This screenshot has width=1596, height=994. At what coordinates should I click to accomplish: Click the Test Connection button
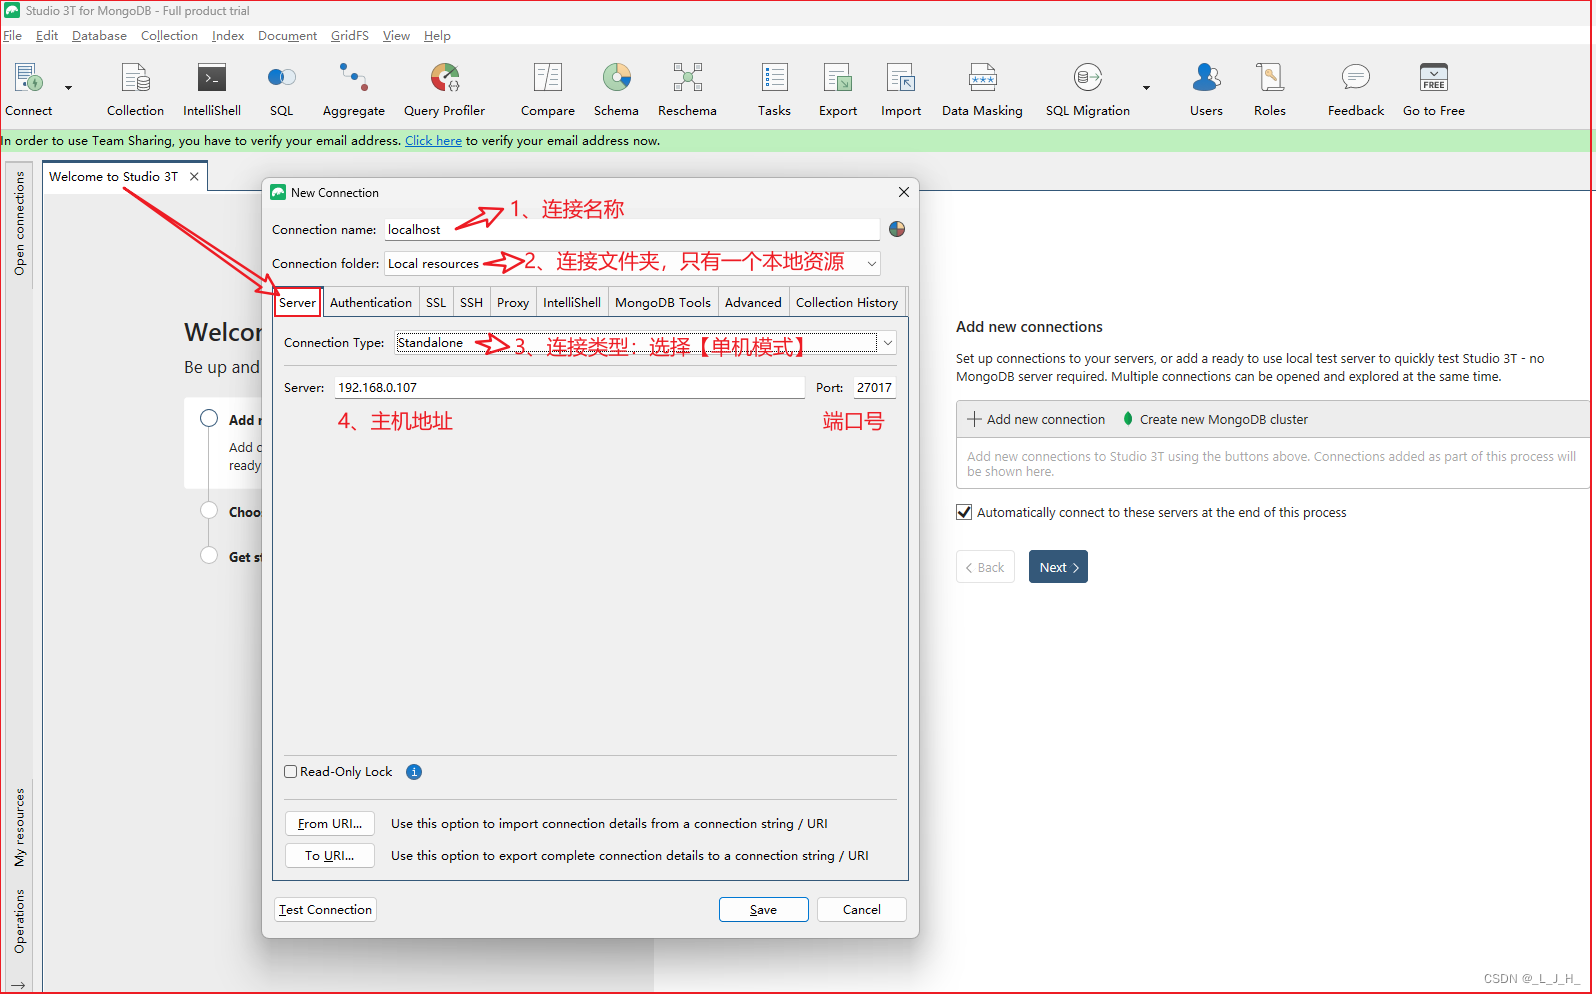(325, 910)
